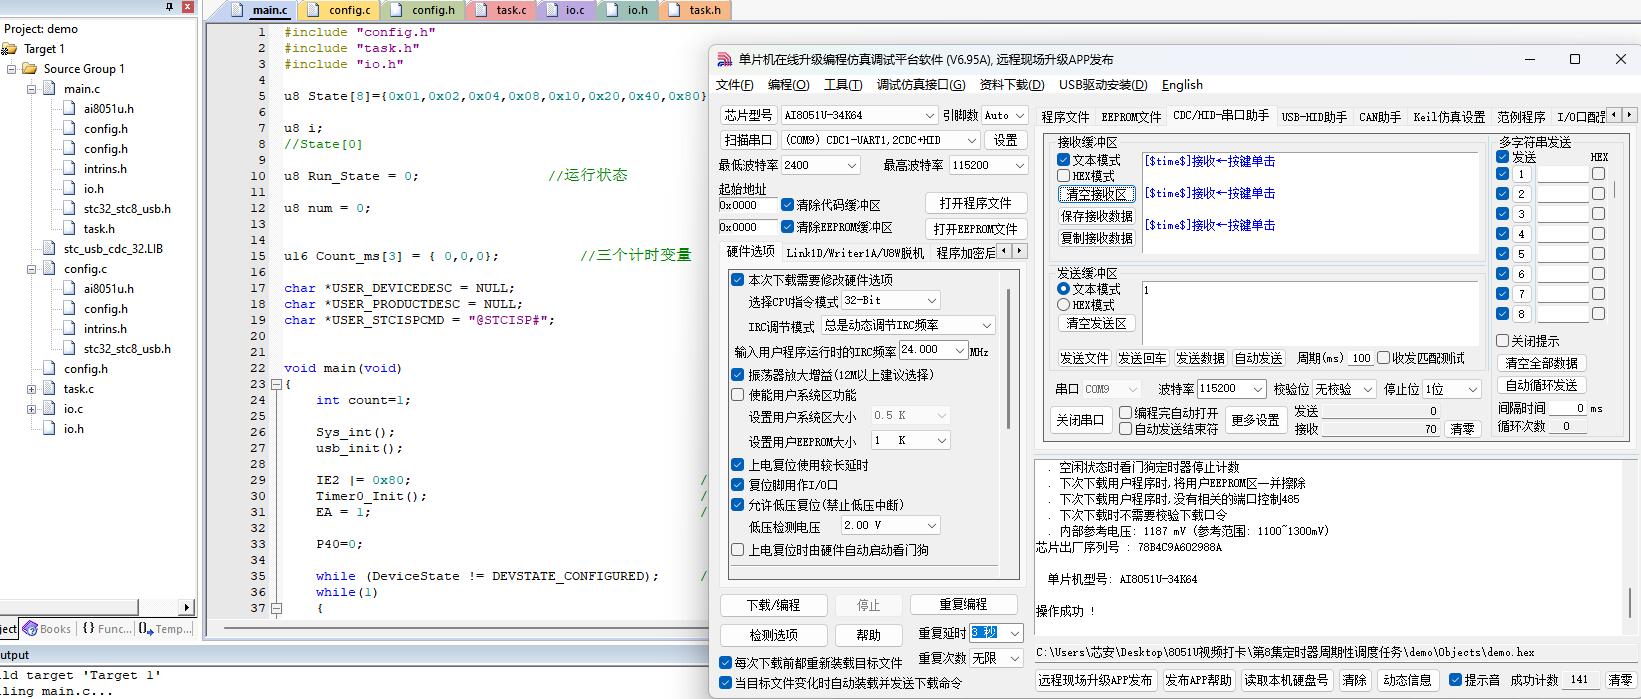Collapse main.c node in project tree
1641x699 pixels.
[31, 89]
